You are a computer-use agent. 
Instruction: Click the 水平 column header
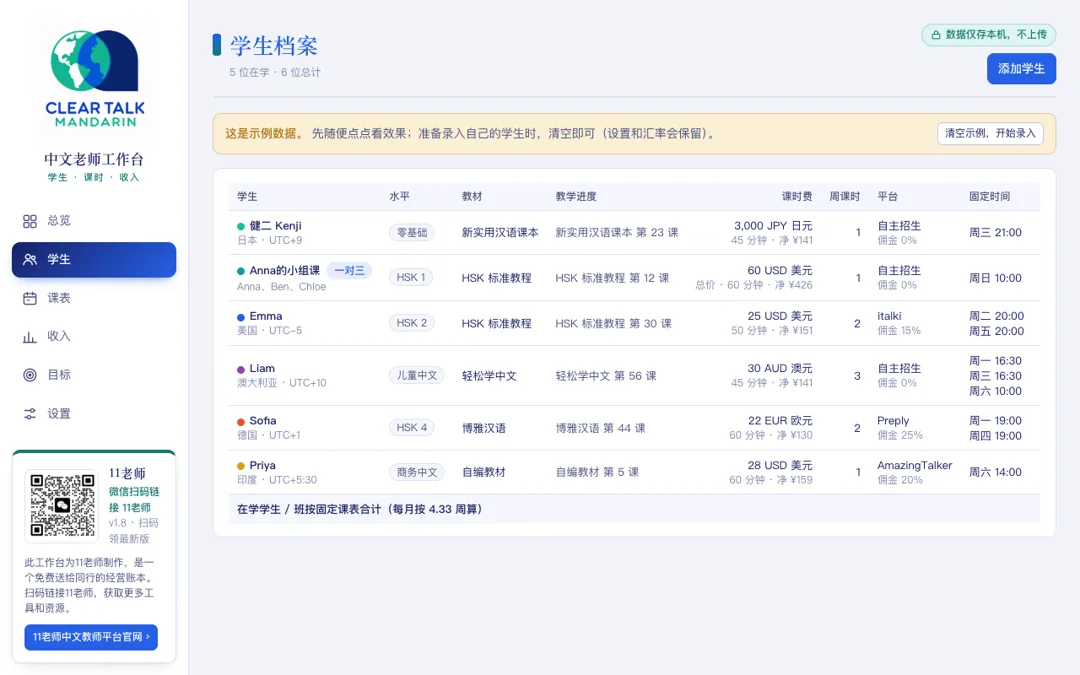click(x=399, y=197)
